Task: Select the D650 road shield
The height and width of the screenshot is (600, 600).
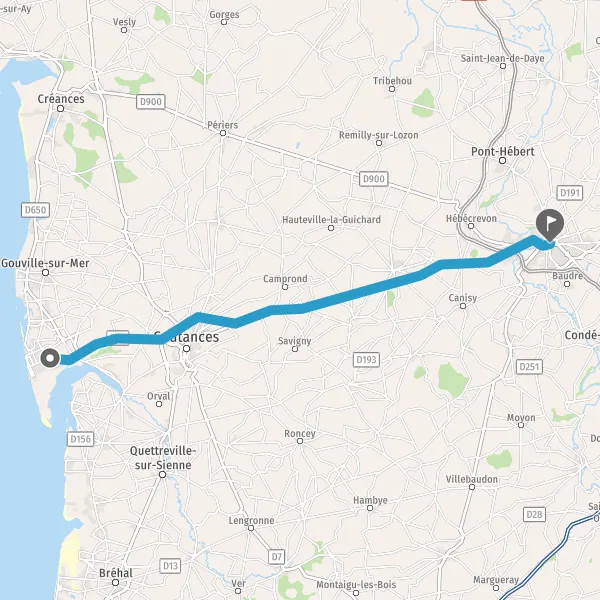Action: pyautogui.click(x=35, y=210)
